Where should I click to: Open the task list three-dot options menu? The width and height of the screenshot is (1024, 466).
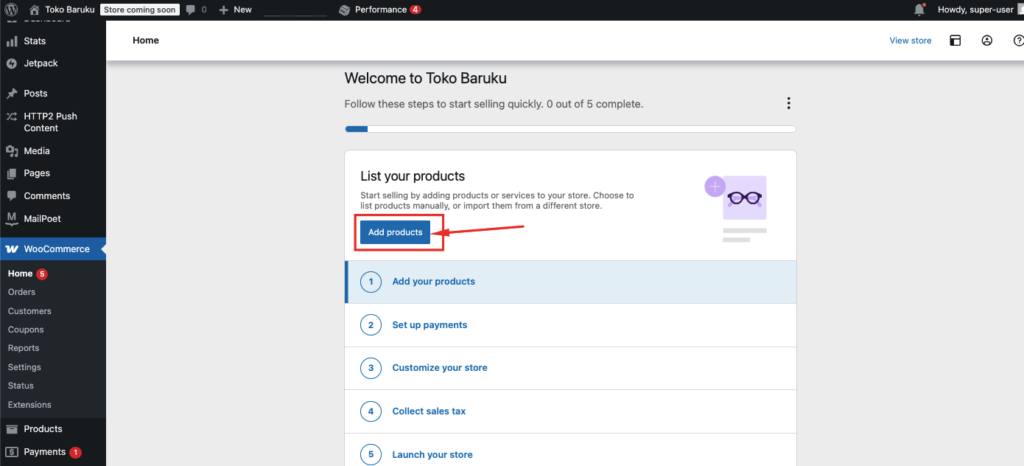pyautogui.click(x=789, y=103)
